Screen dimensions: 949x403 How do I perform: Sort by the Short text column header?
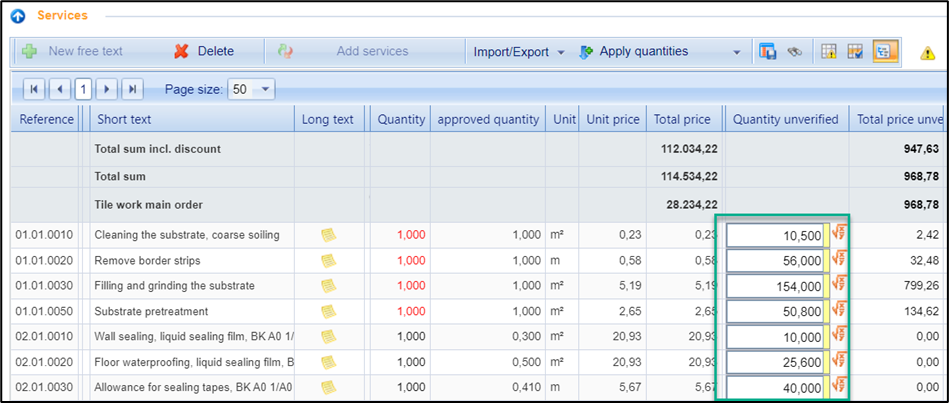click(x=124, y=120)
